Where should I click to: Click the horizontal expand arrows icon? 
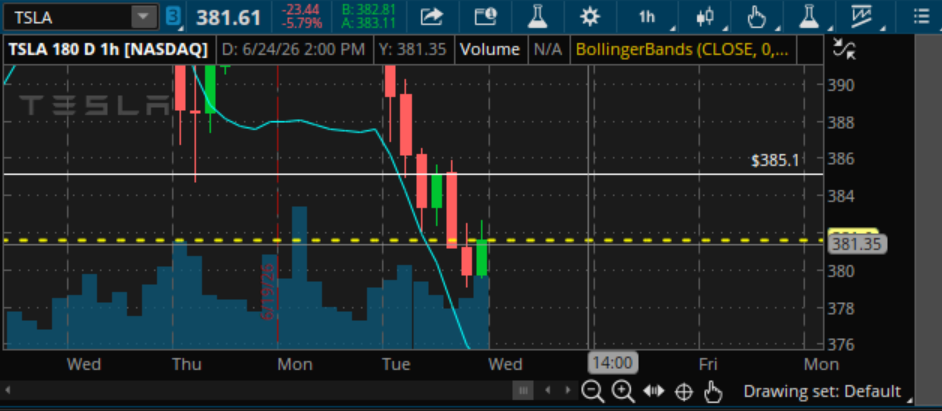[x=654, y=392]
